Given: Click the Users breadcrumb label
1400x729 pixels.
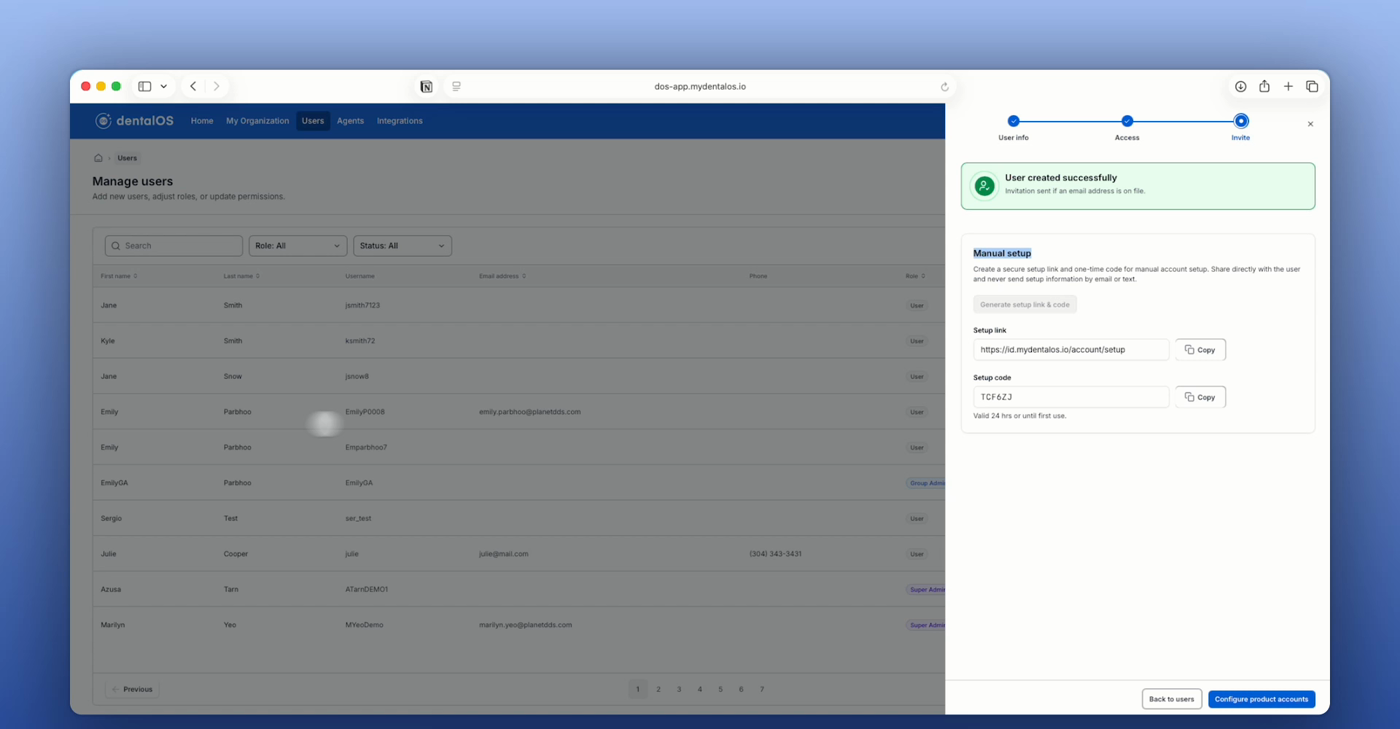Looking at the screenshot, I should coord(127,158).
